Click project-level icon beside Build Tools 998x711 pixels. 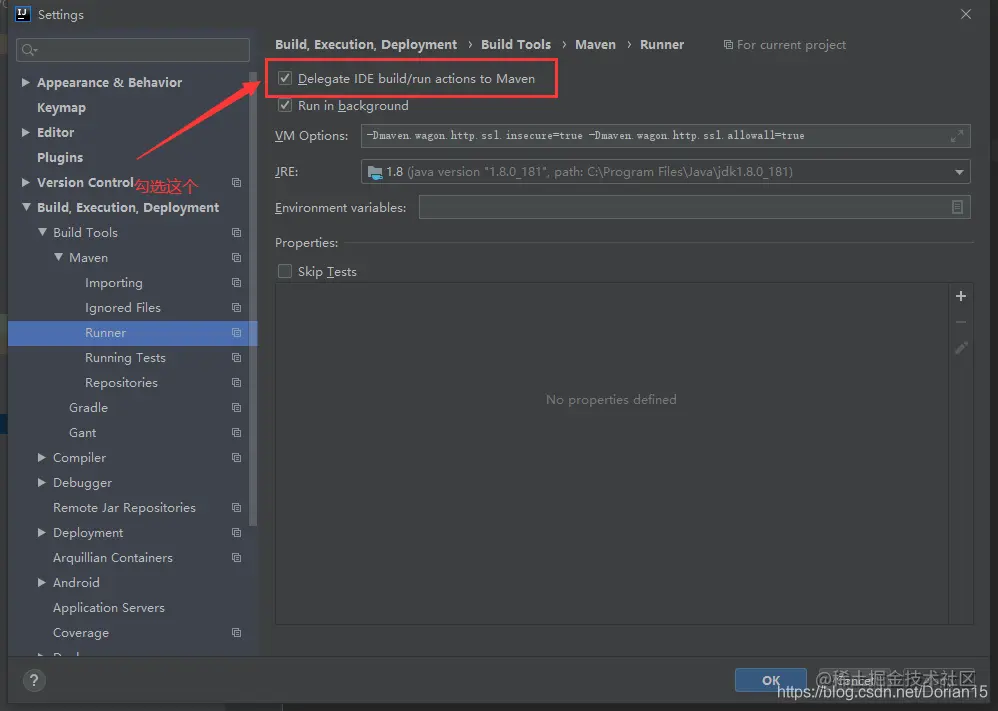237,232
